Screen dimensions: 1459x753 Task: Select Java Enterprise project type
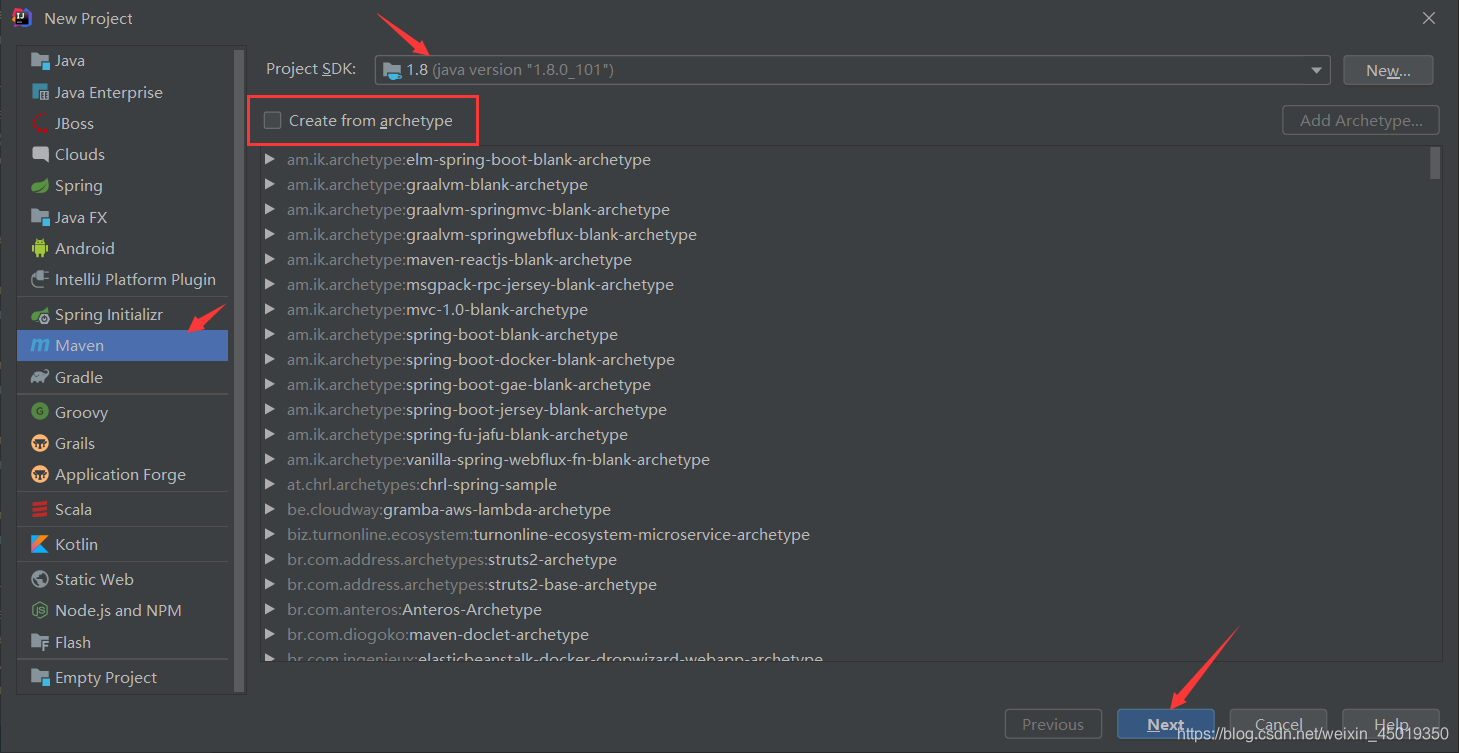(122, 92)
